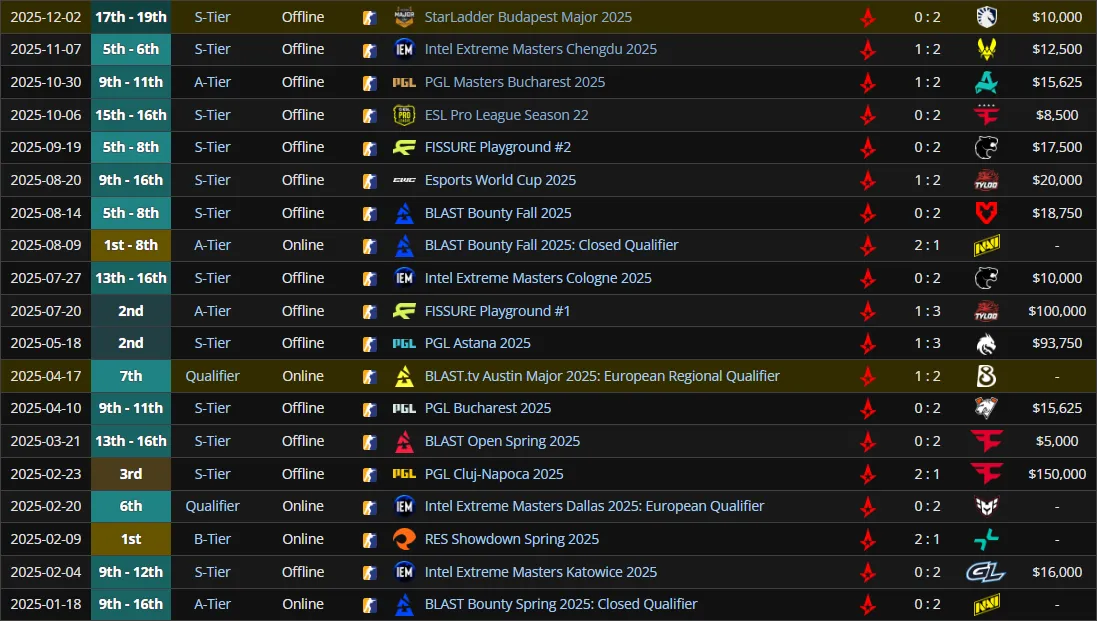Click the Qualifier tier label in 2025-04-17 row
This screenshot has width=1097, height=621.
213,376
